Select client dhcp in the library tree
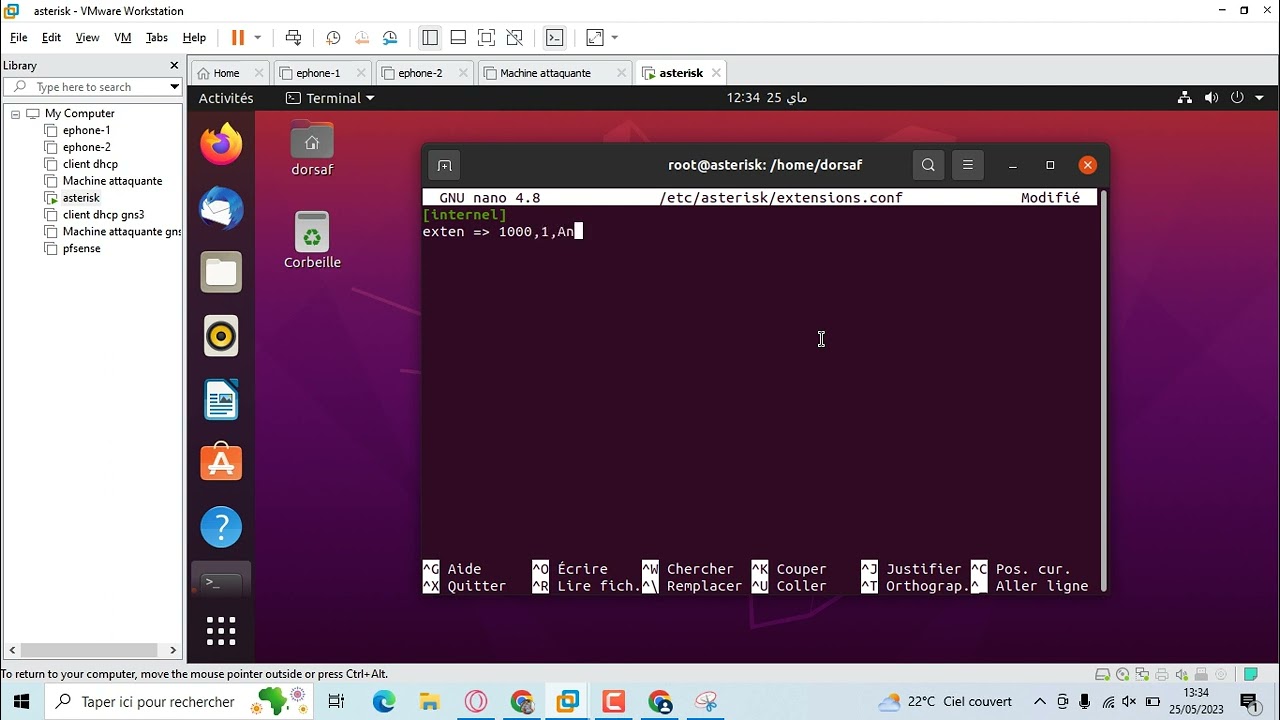Viewport: 1280px width, 720px height. (x=90, y=164)
